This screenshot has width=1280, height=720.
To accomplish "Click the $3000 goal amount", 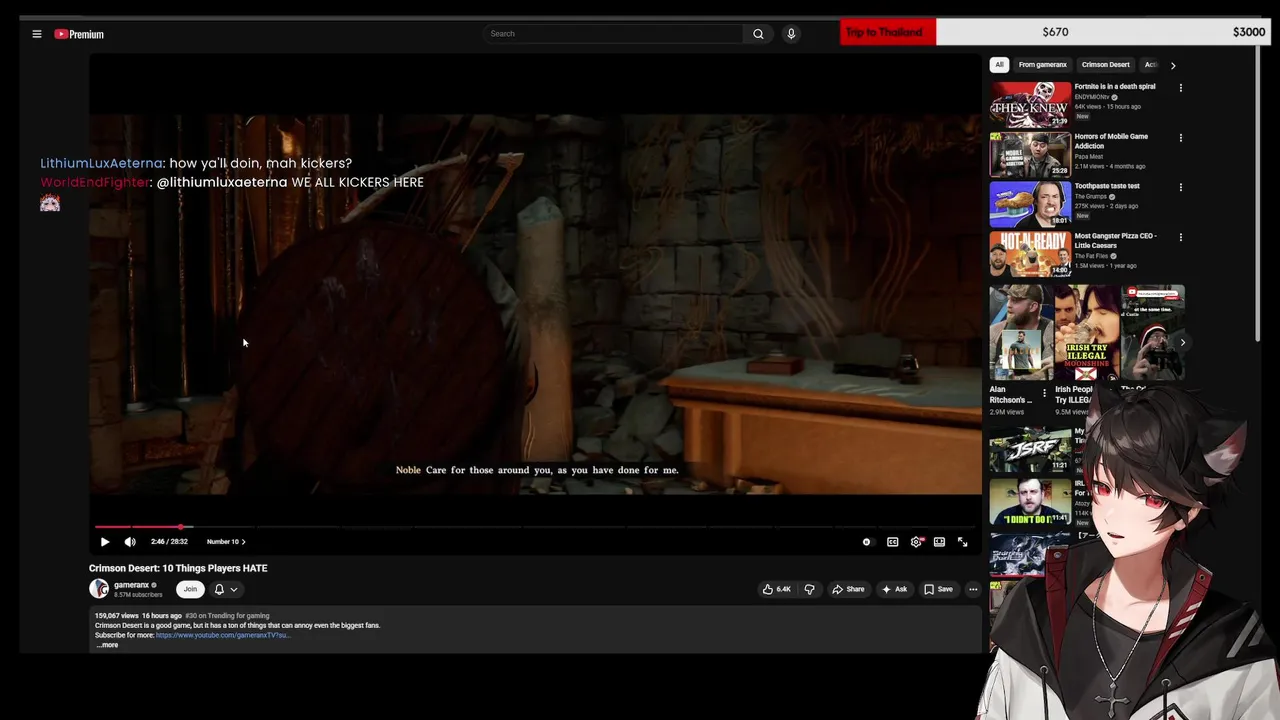I will pyautogui.click(x=1249, y=32).
